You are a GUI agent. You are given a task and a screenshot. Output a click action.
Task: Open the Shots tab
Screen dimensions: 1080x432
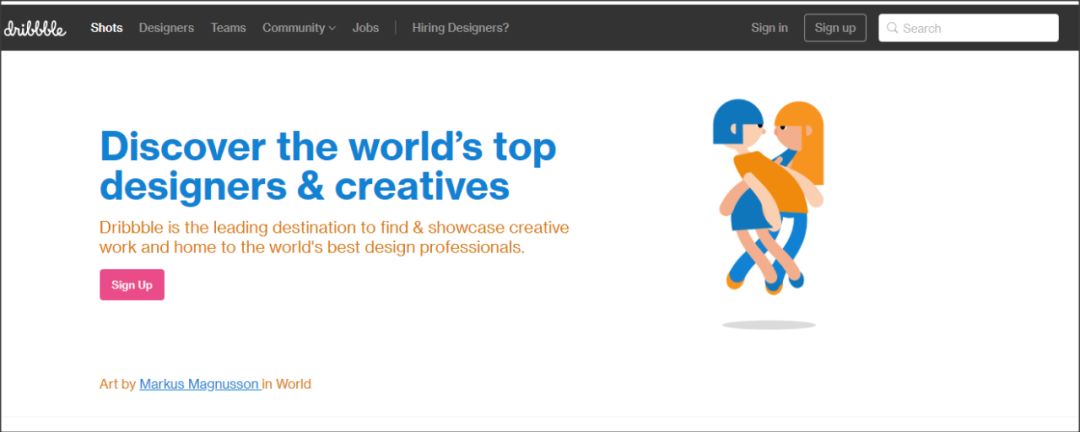click(106, 28)
